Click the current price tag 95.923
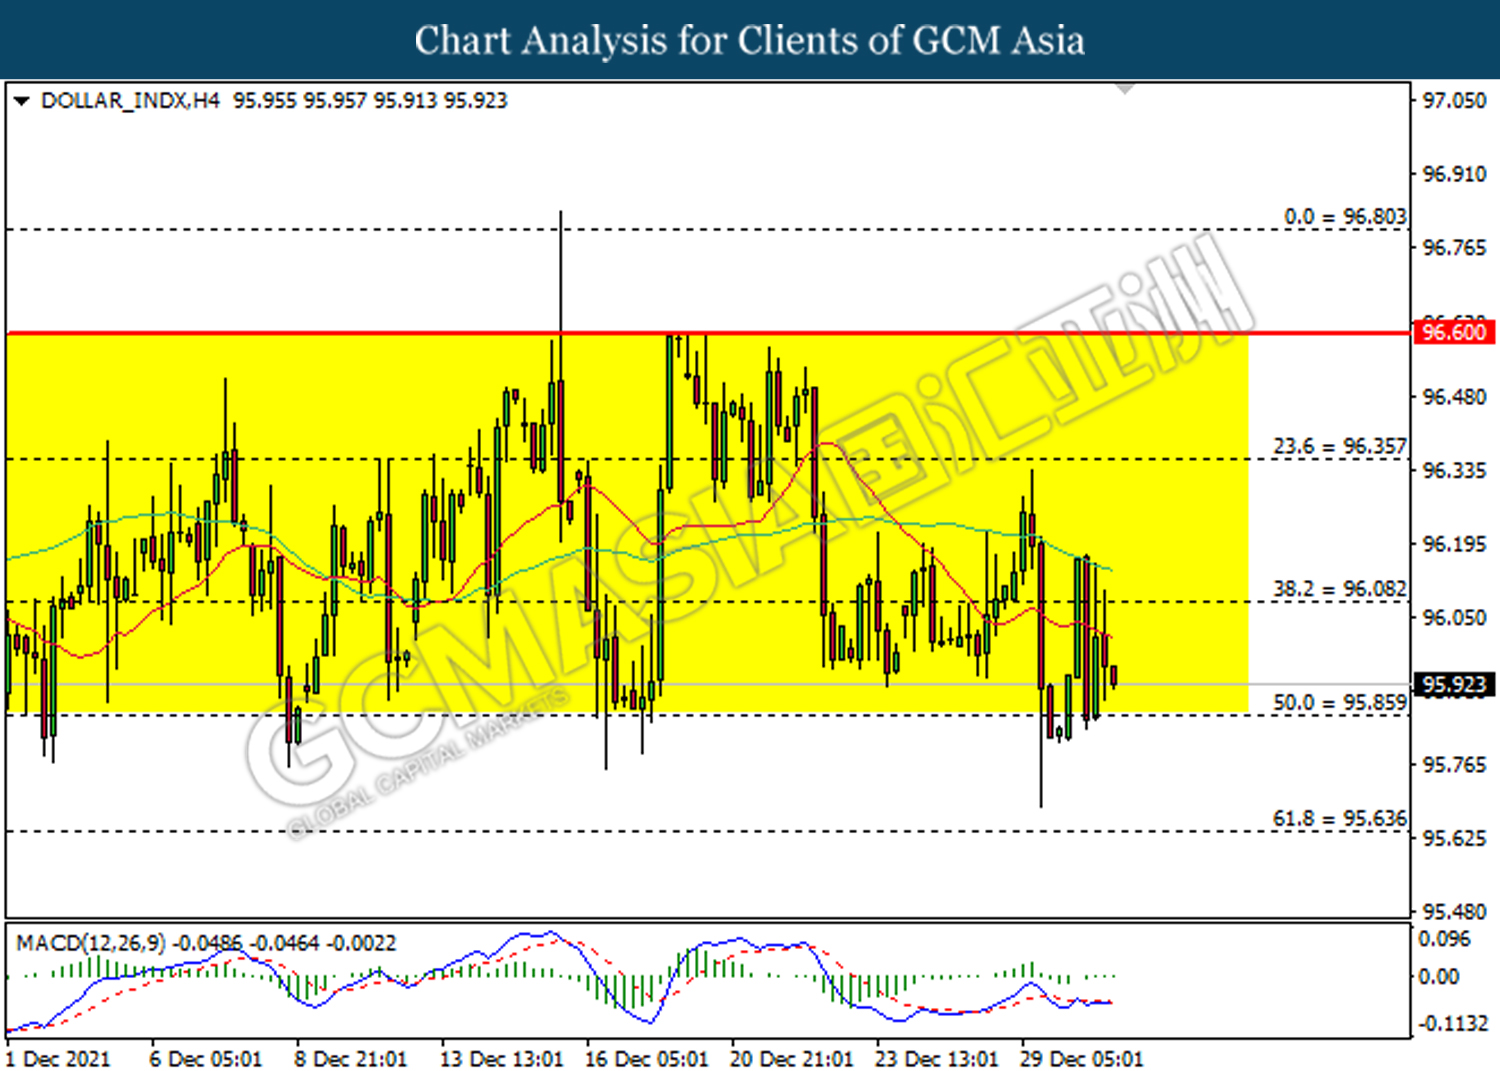This screenshot has height=1071, width=1500. [x=1454, y=685]
